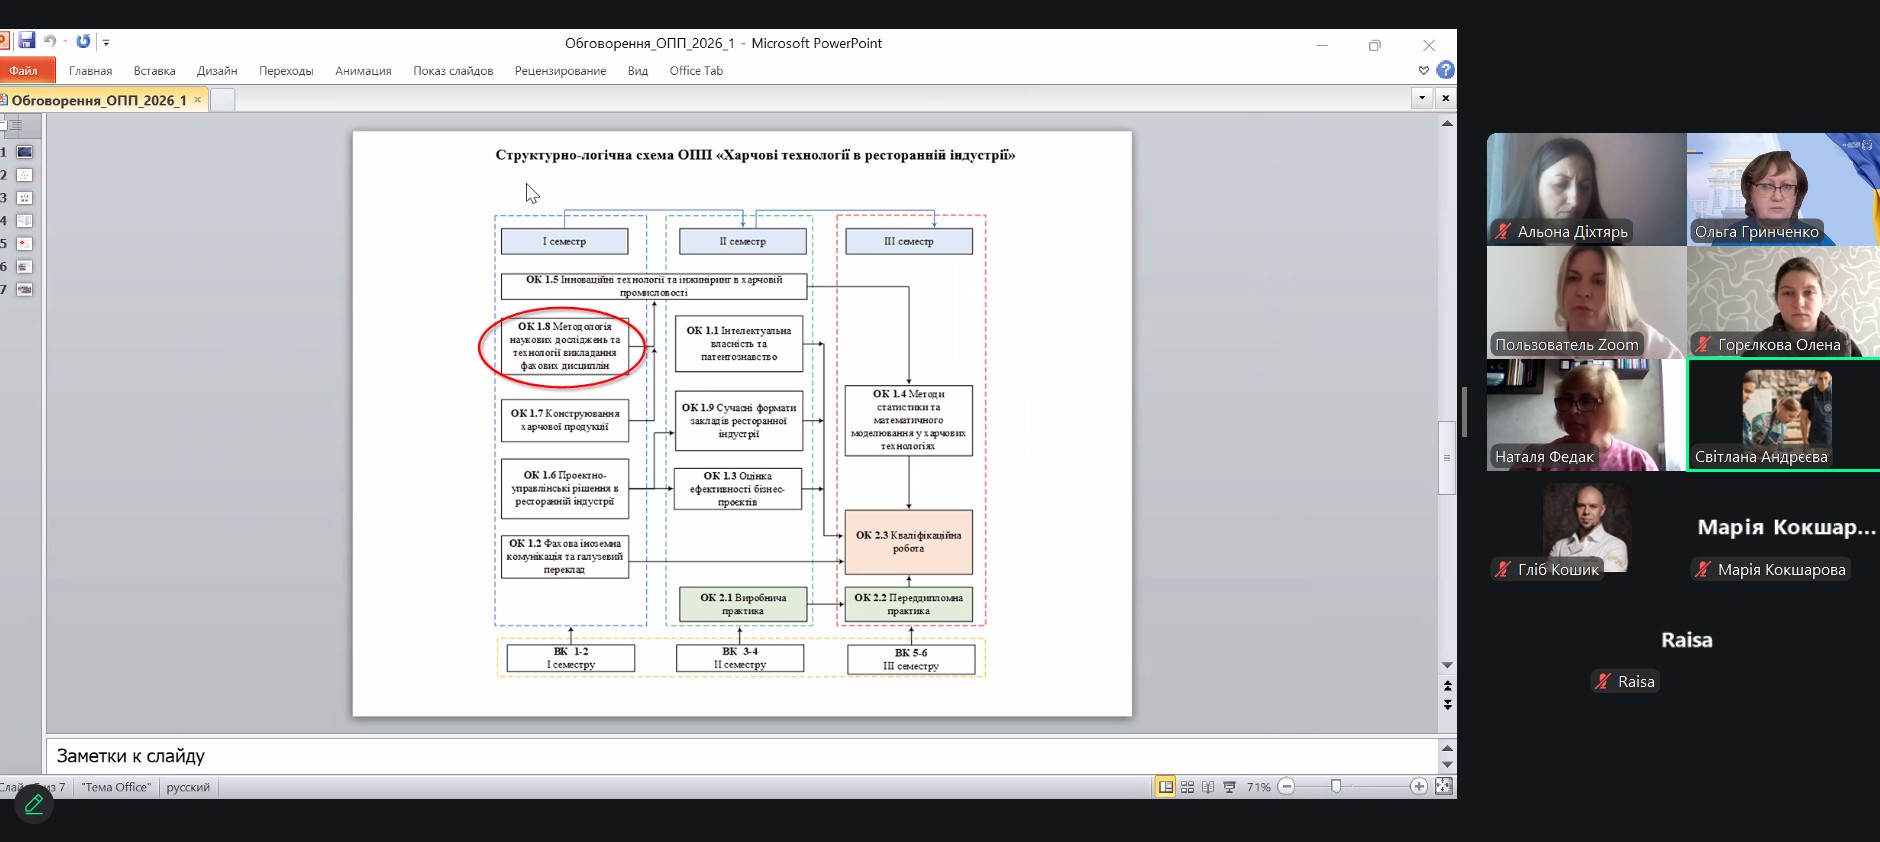The width and height of the screenshot is (1880, 842).
Task: Click the zoom out minus button
Action: click(x=1287, y=787)
